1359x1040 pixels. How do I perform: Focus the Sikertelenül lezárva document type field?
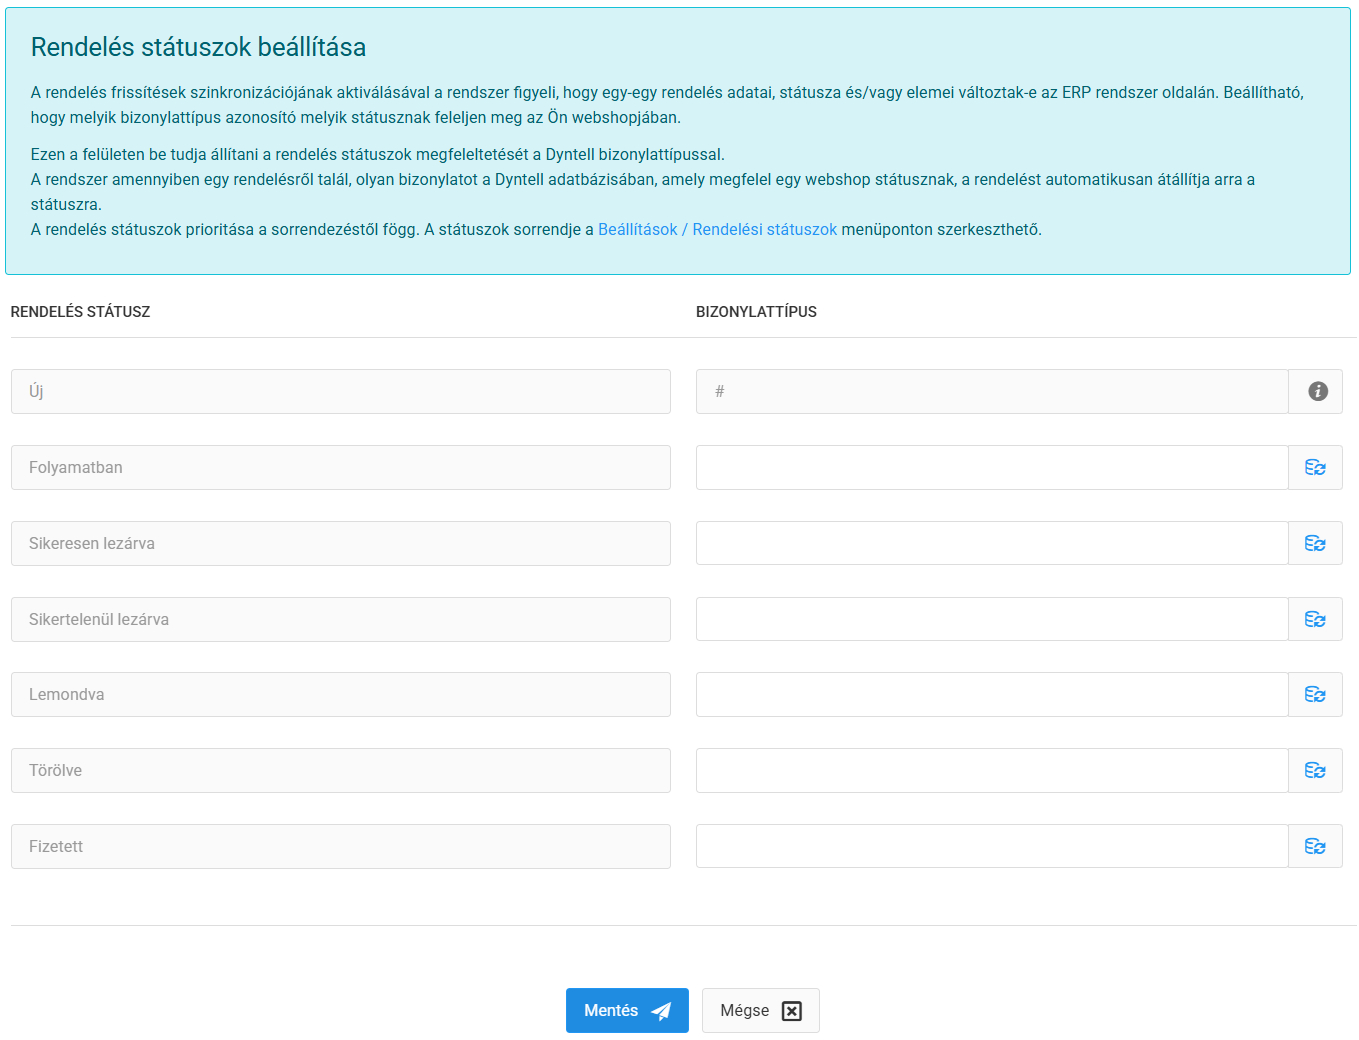point(991,619)
